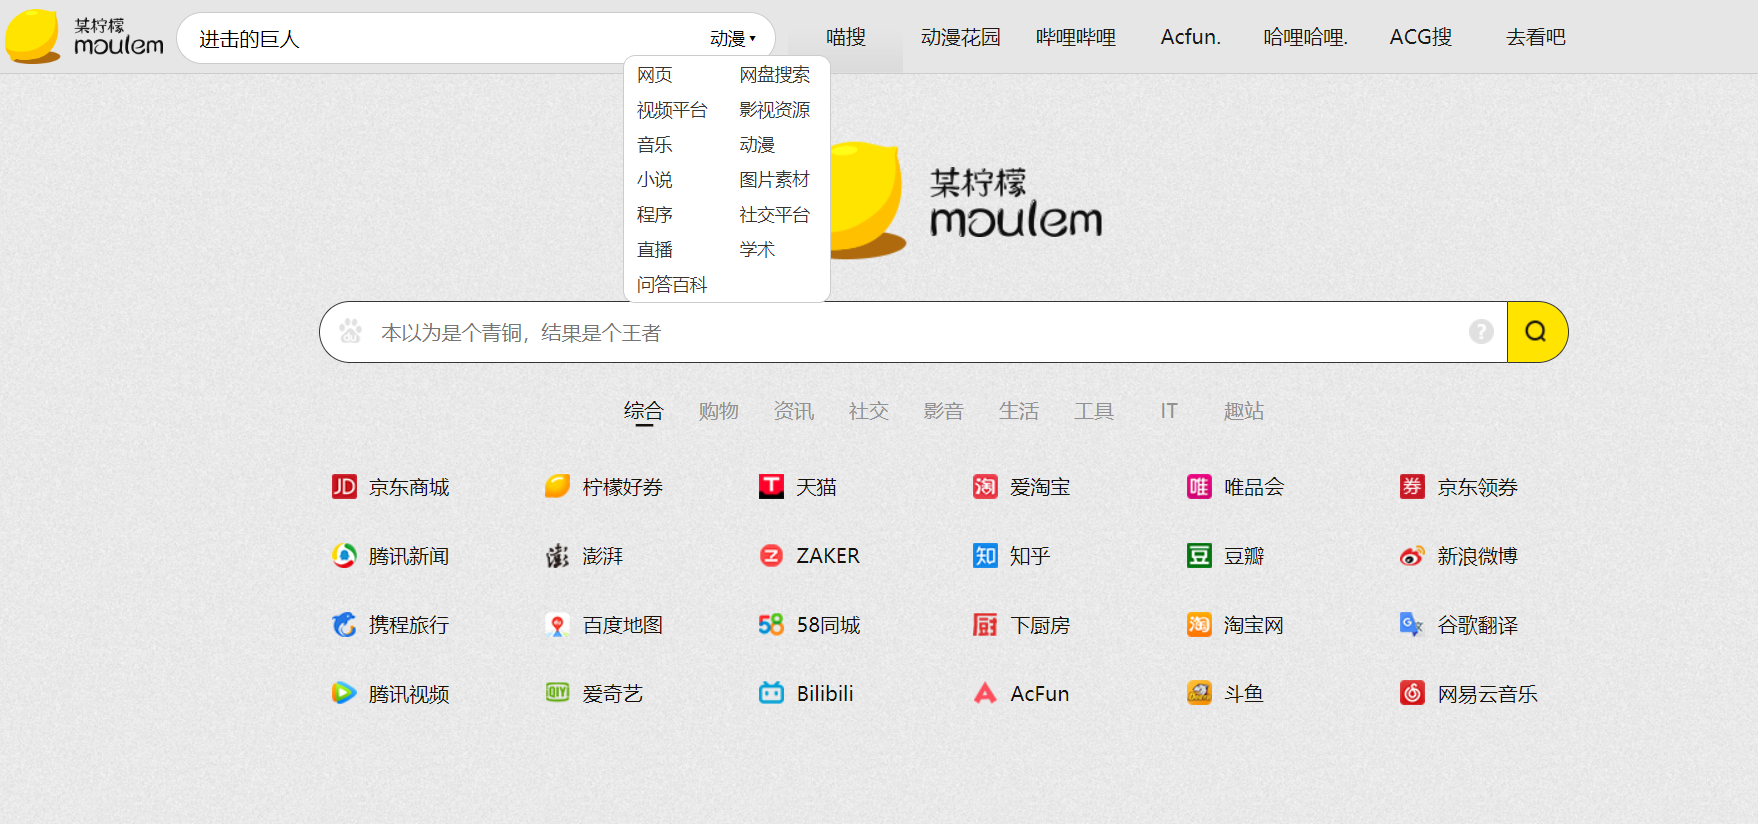Open the 生活 tab

pos(1019,411)
